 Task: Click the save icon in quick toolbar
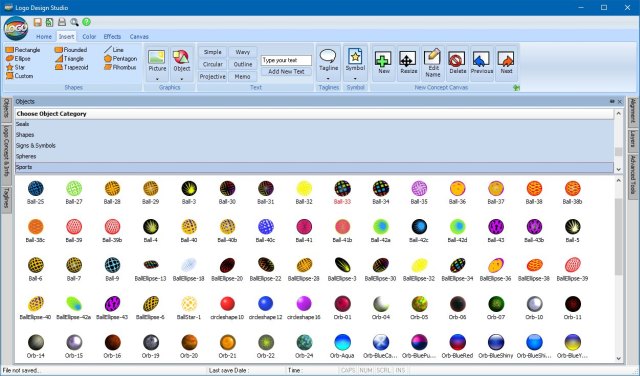click(x=38, y=22)
